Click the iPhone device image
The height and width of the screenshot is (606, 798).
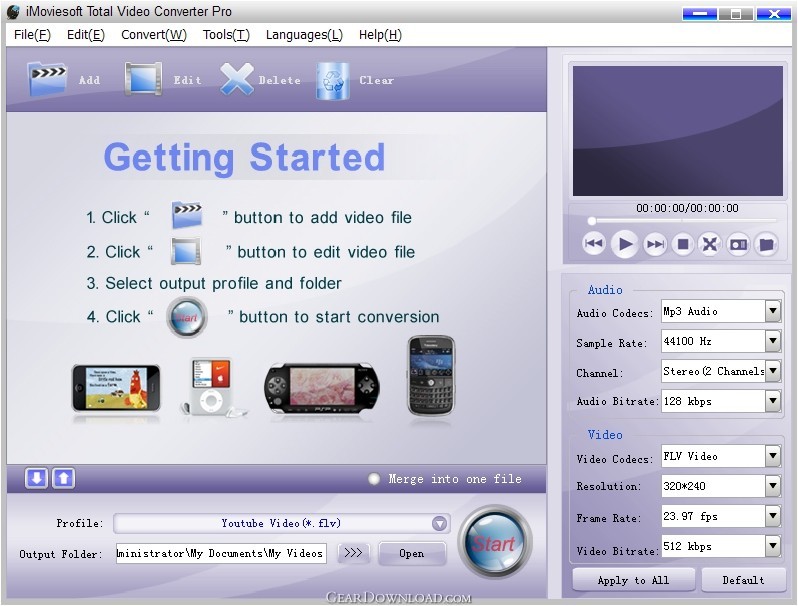(x=116, y=388)
